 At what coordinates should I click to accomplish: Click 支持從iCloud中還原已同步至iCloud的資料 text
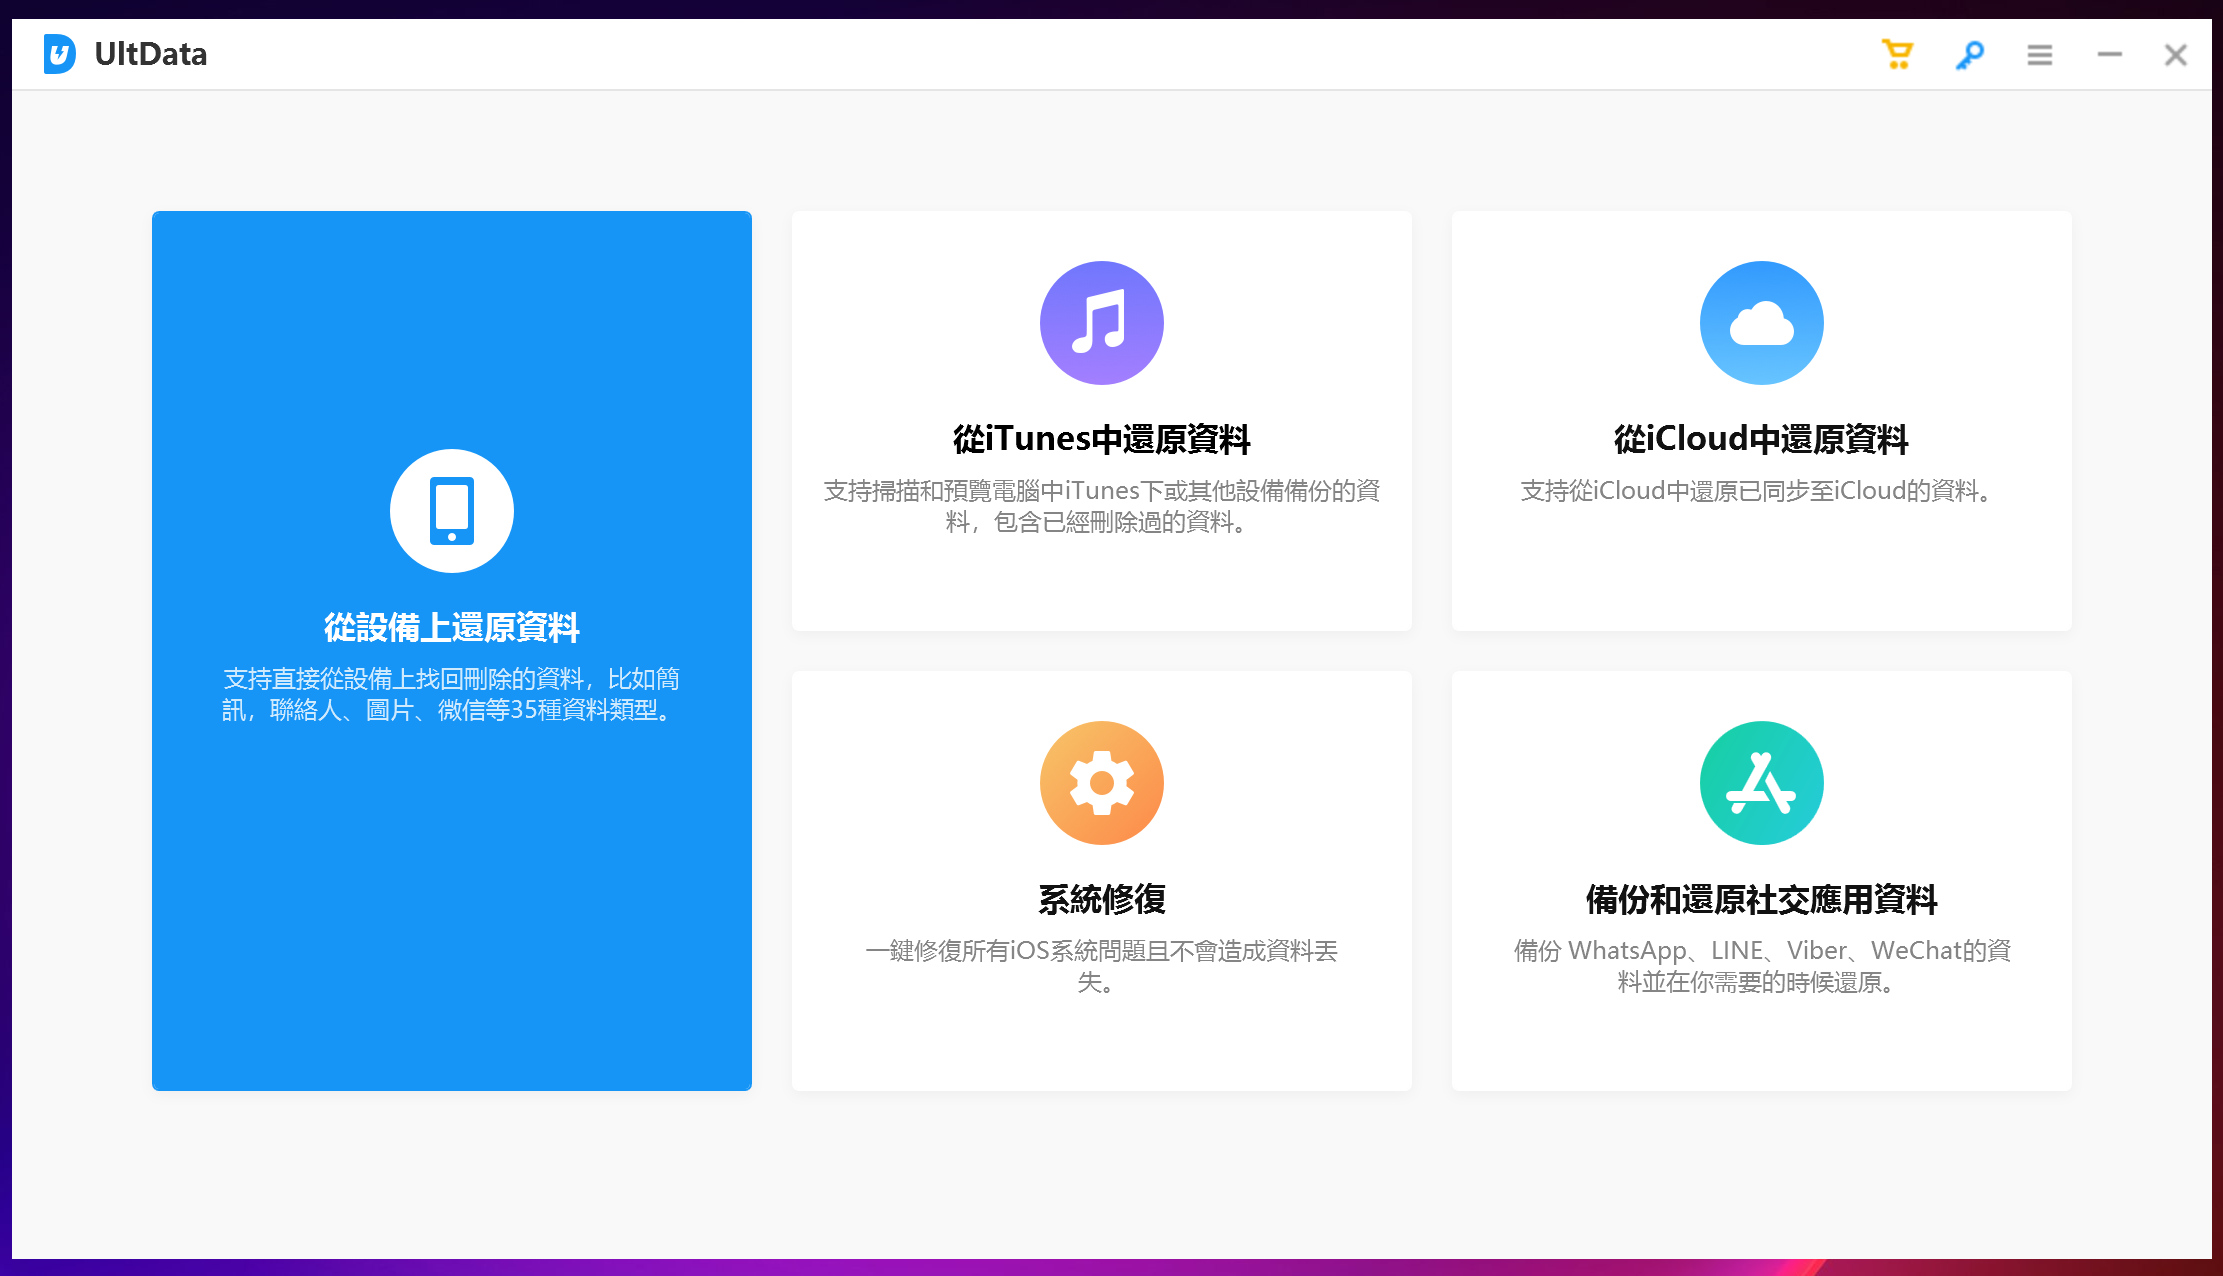tap(1762, 491)
